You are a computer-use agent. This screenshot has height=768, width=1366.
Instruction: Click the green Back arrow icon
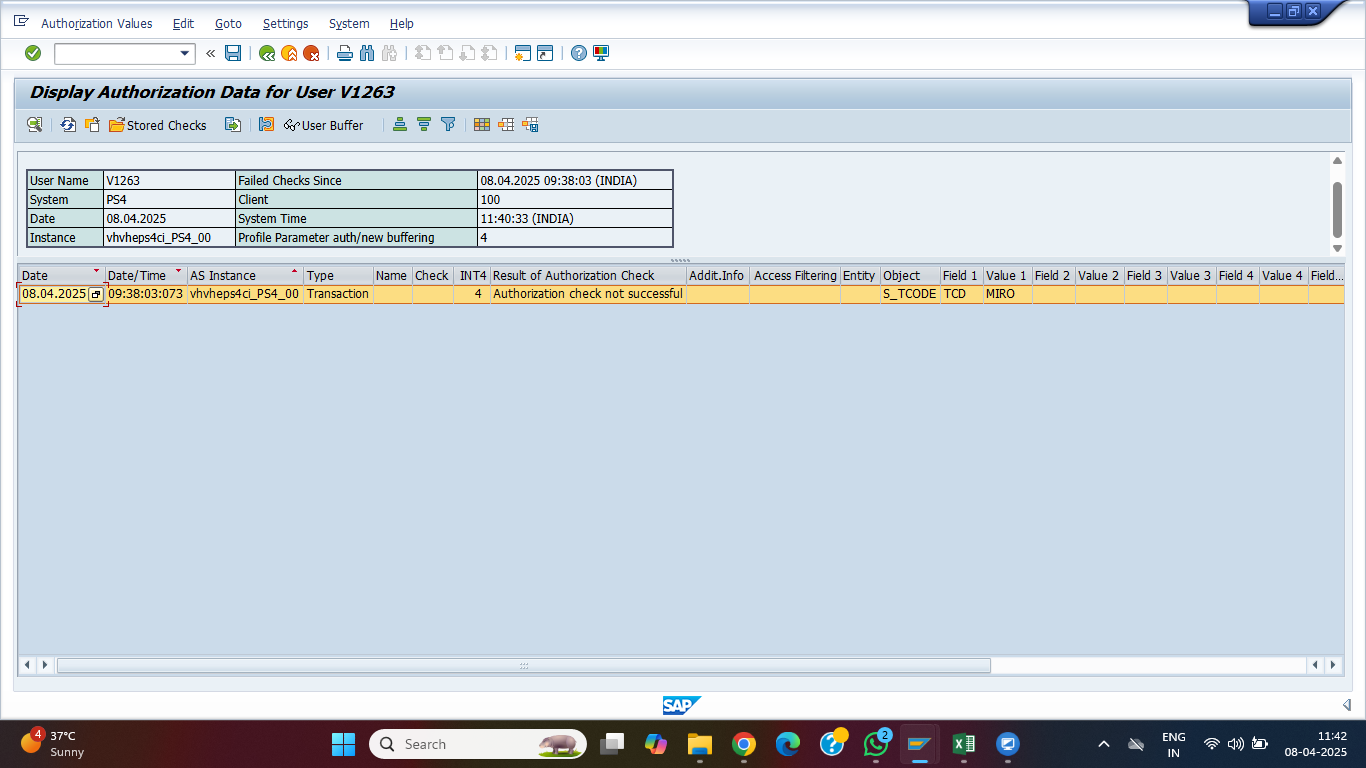pos(267,53)
